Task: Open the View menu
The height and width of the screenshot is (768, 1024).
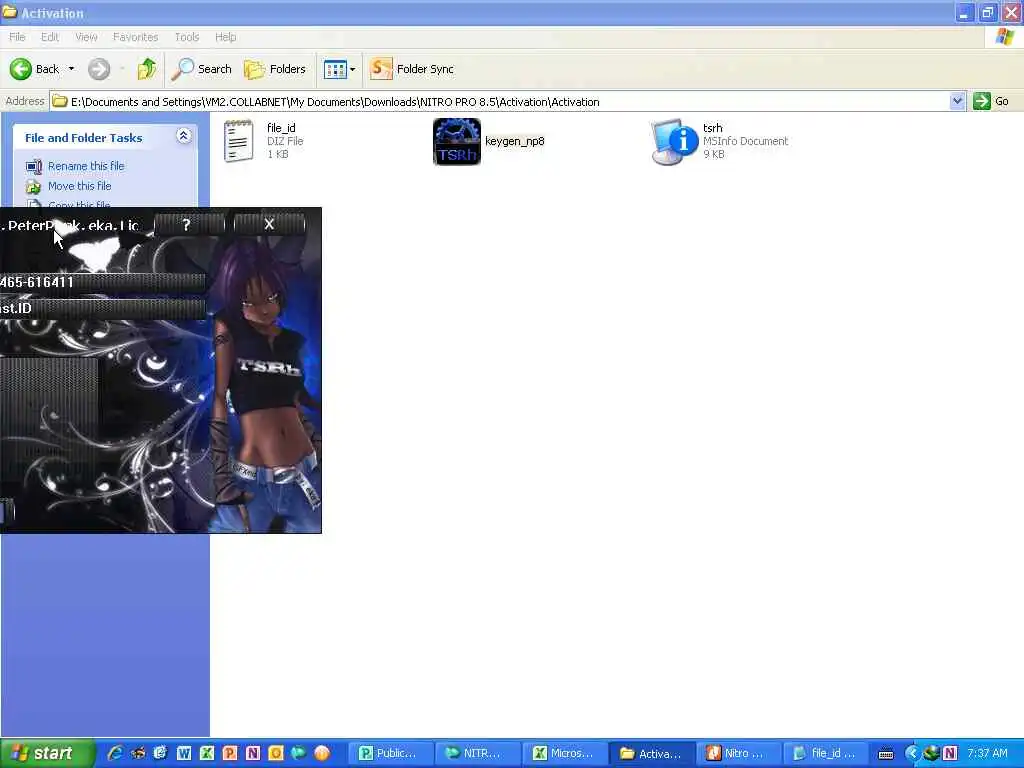Action: pos(86,37)
